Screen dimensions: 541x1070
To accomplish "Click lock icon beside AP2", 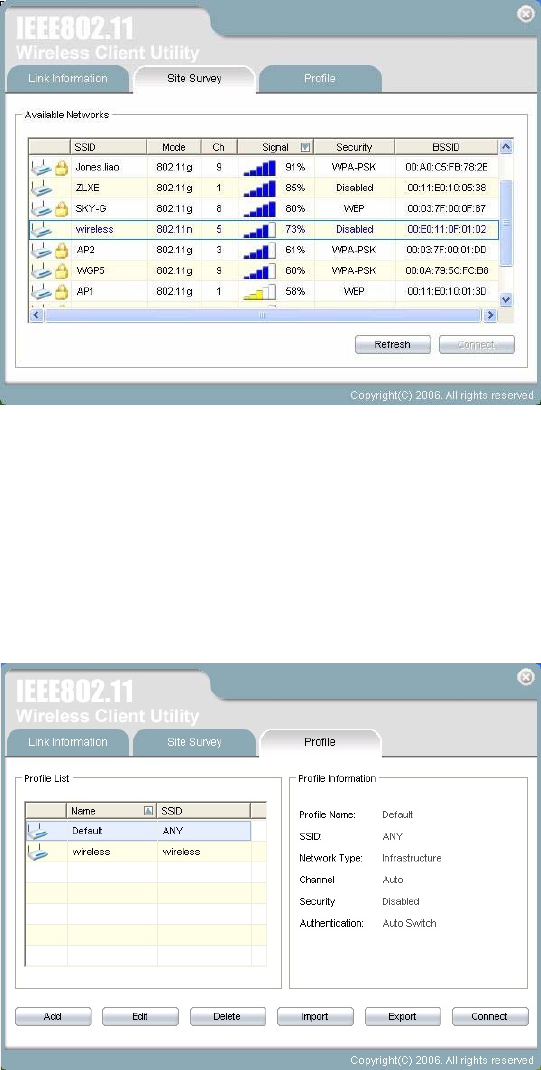I will 61,250.
